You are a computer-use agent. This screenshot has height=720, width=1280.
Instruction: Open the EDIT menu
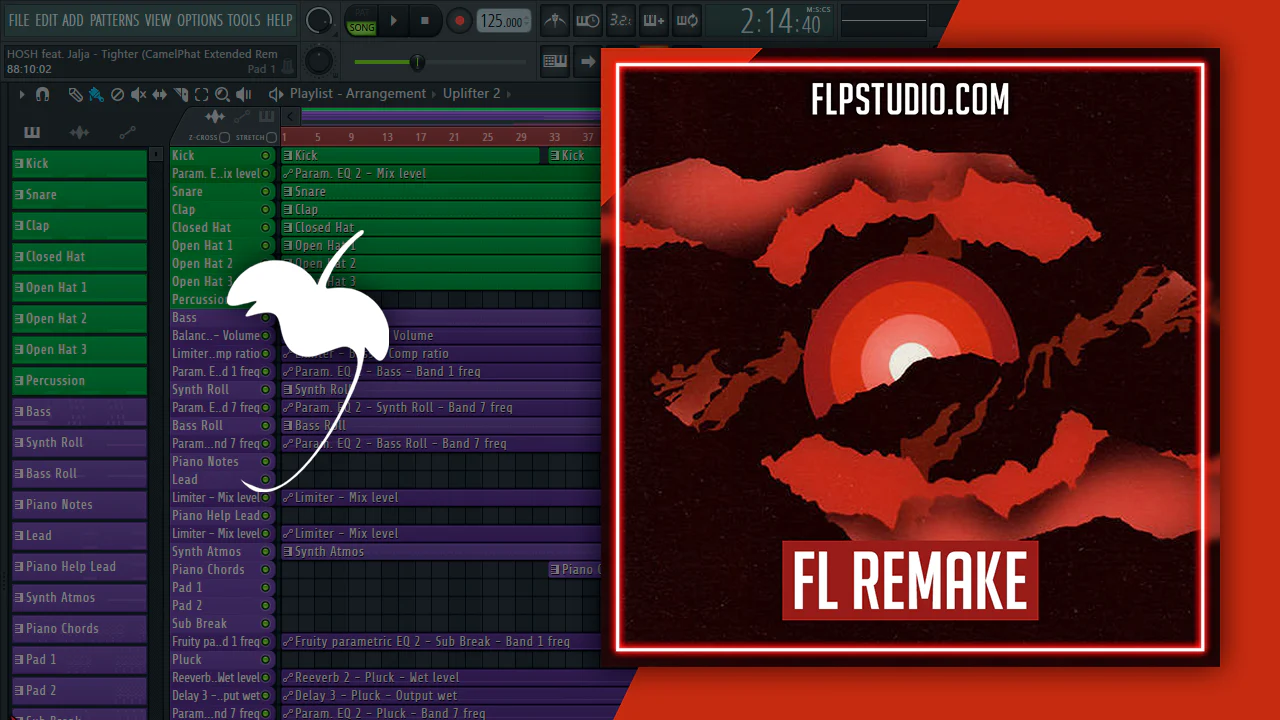(46, 20)
